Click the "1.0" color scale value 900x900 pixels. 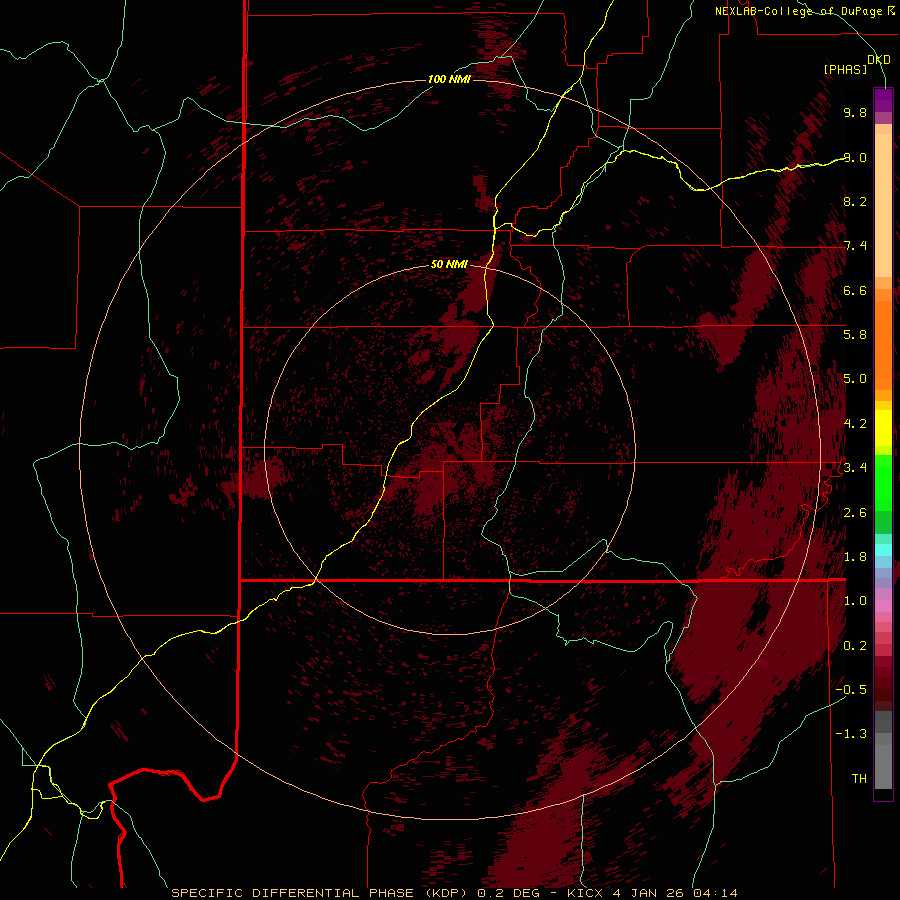tap(855, 601)
